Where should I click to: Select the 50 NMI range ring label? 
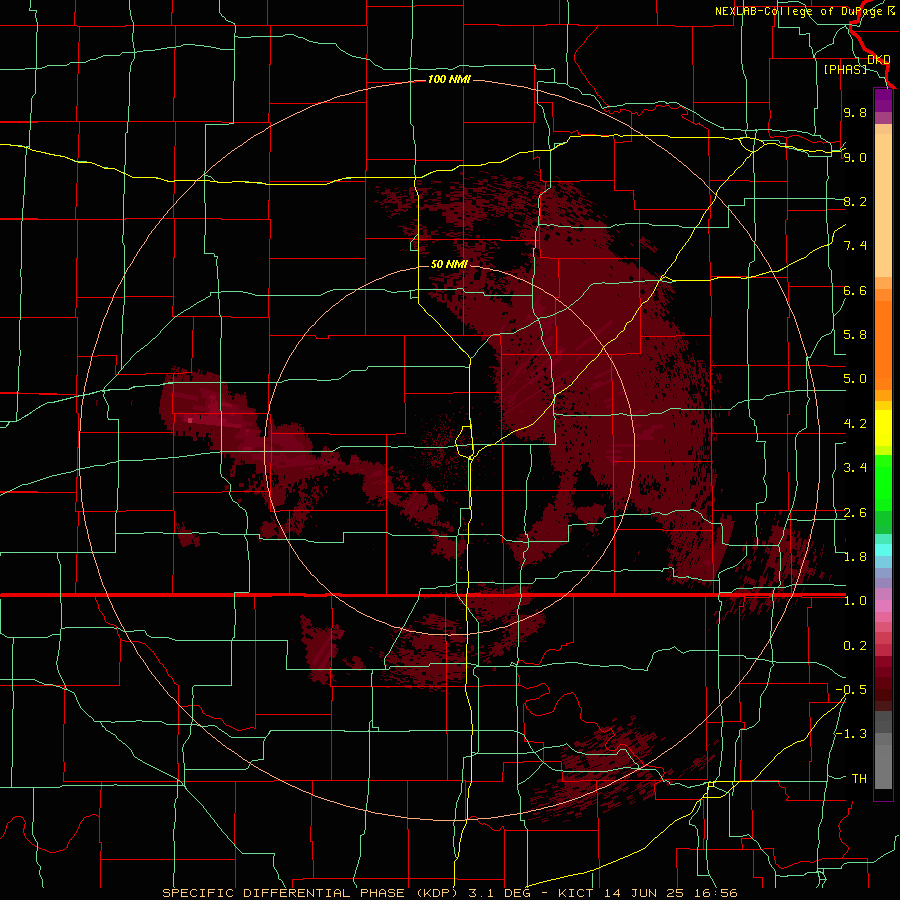(449, 264)
